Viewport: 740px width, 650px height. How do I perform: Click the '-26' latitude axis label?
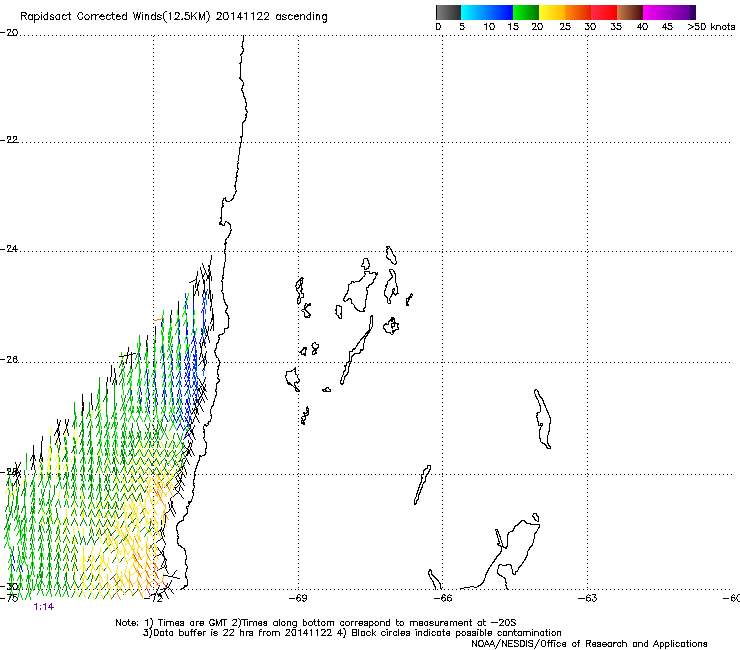(9, 360)
